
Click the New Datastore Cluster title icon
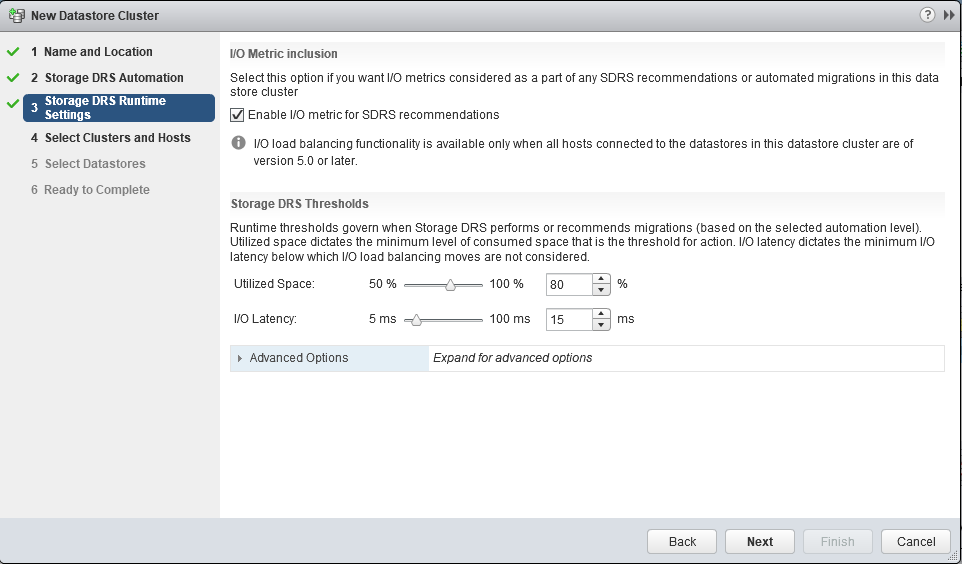pyautogui.click(x=16, y=16)
